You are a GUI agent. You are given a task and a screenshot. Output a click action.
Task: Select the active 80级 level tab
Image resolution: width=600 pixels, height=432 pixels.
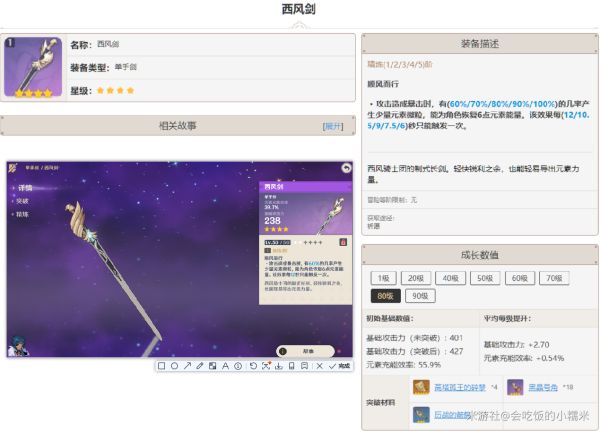pyautogui.click(x=386, y=296)
